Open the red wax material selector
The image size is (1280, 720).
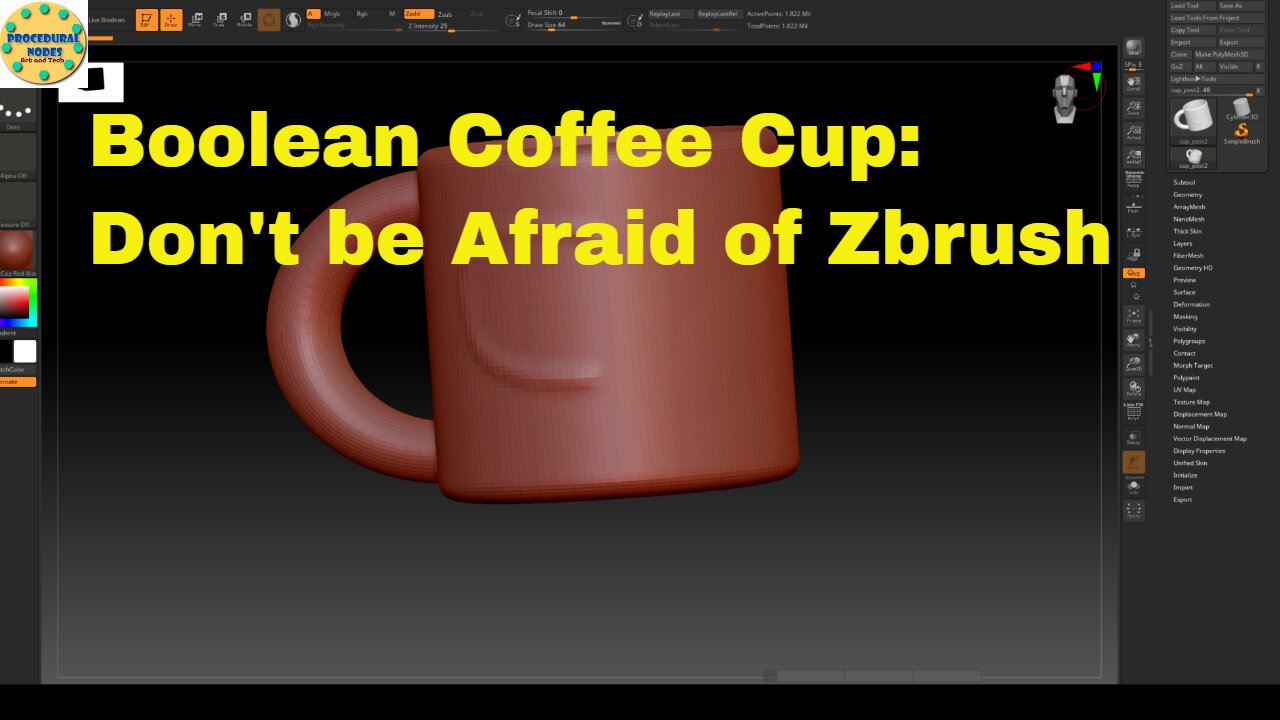[17, 253]
